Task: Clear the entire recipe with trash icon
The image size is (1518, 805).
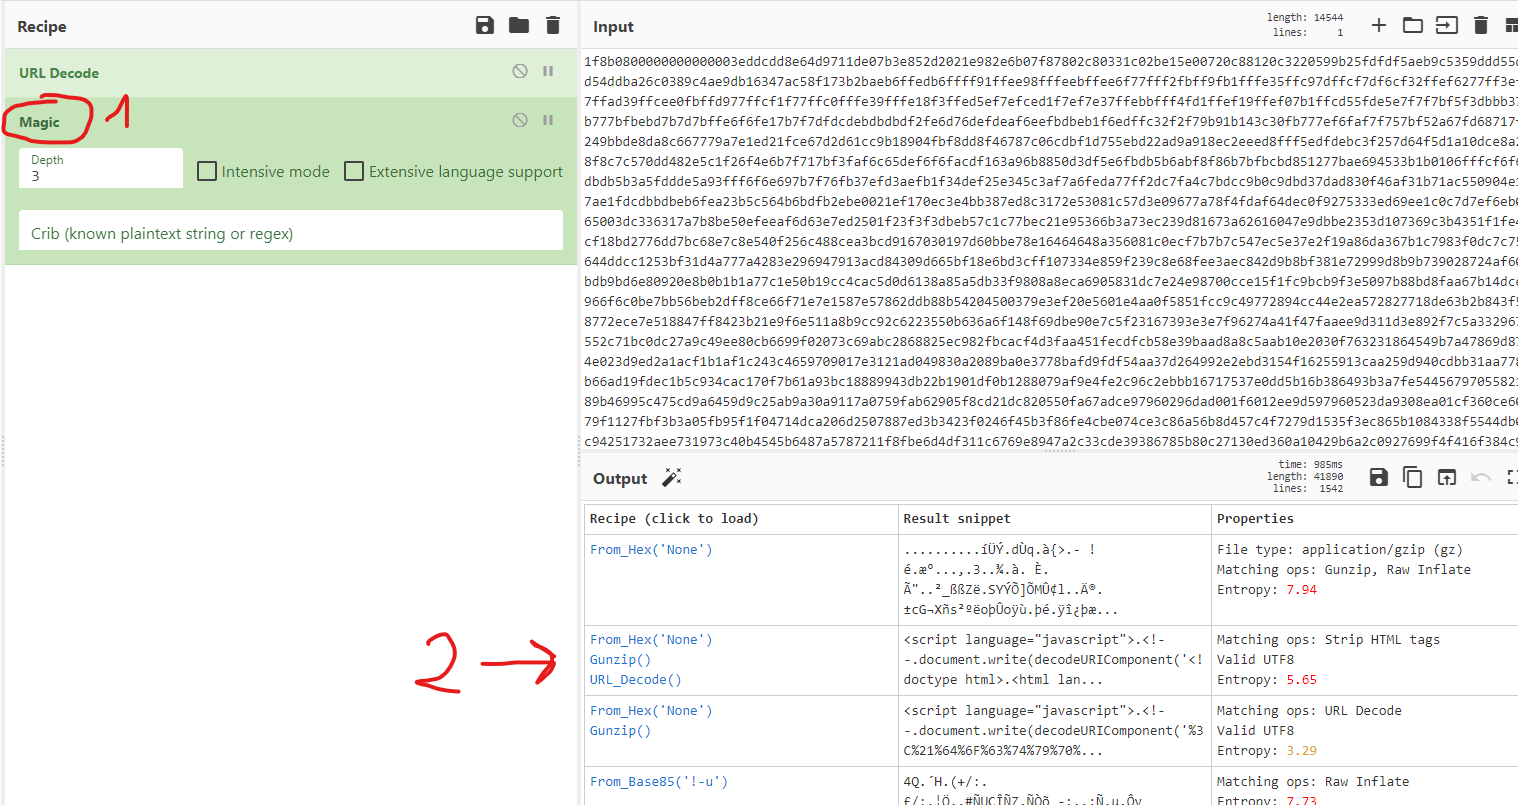Action: (x=552, y=25)
